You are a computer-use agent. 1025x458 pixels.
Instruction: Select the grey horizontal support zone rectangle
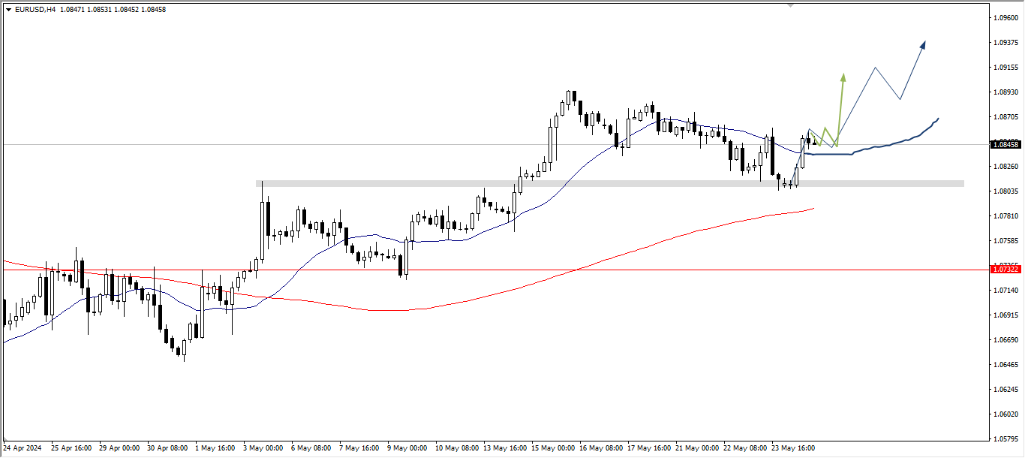(610, 183)
